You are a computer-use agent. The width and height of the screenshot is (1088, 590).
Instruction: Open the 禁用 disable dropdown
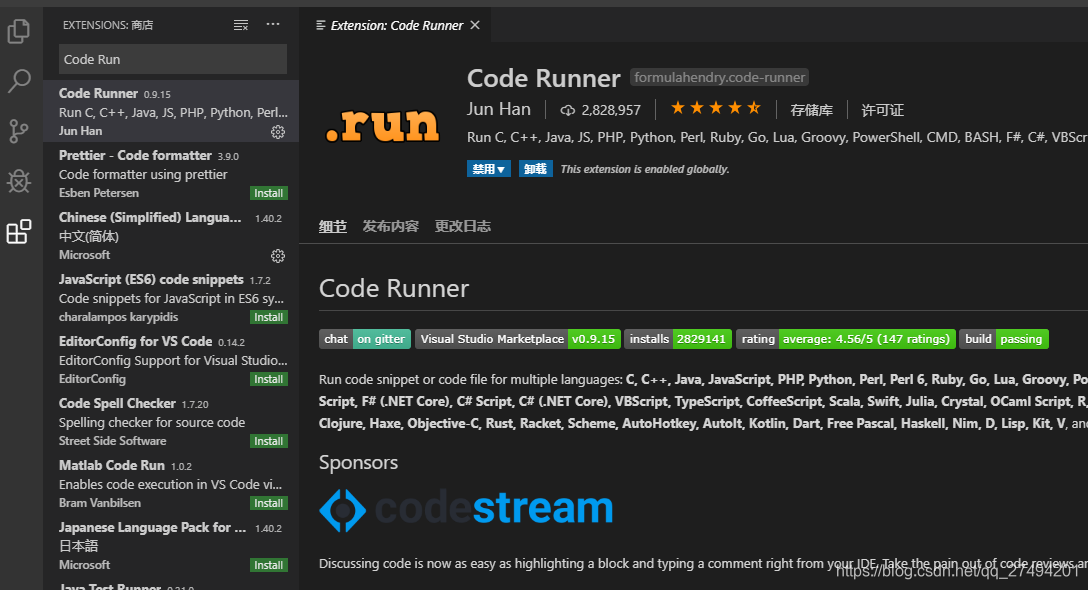tap(488, 169)
